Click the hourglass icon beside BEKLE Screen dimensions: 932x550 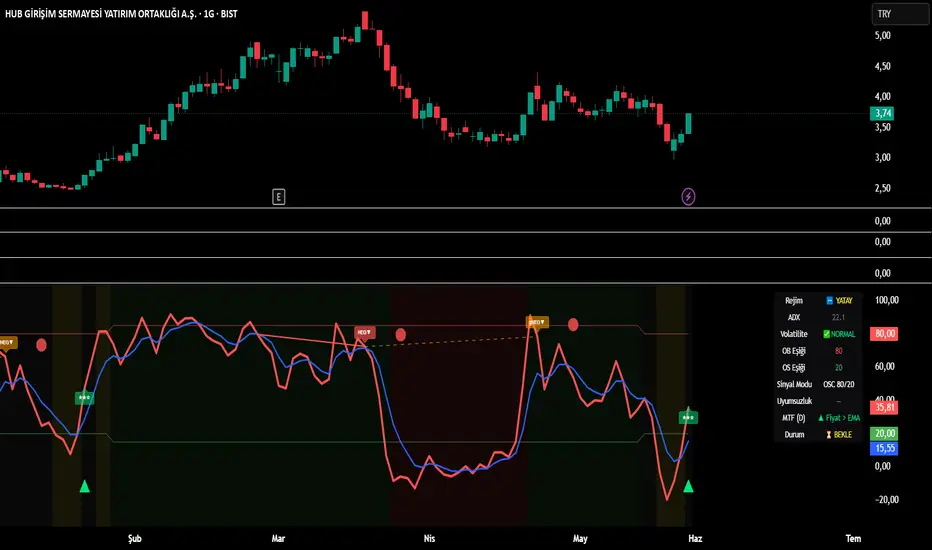[x=829, y=435]
